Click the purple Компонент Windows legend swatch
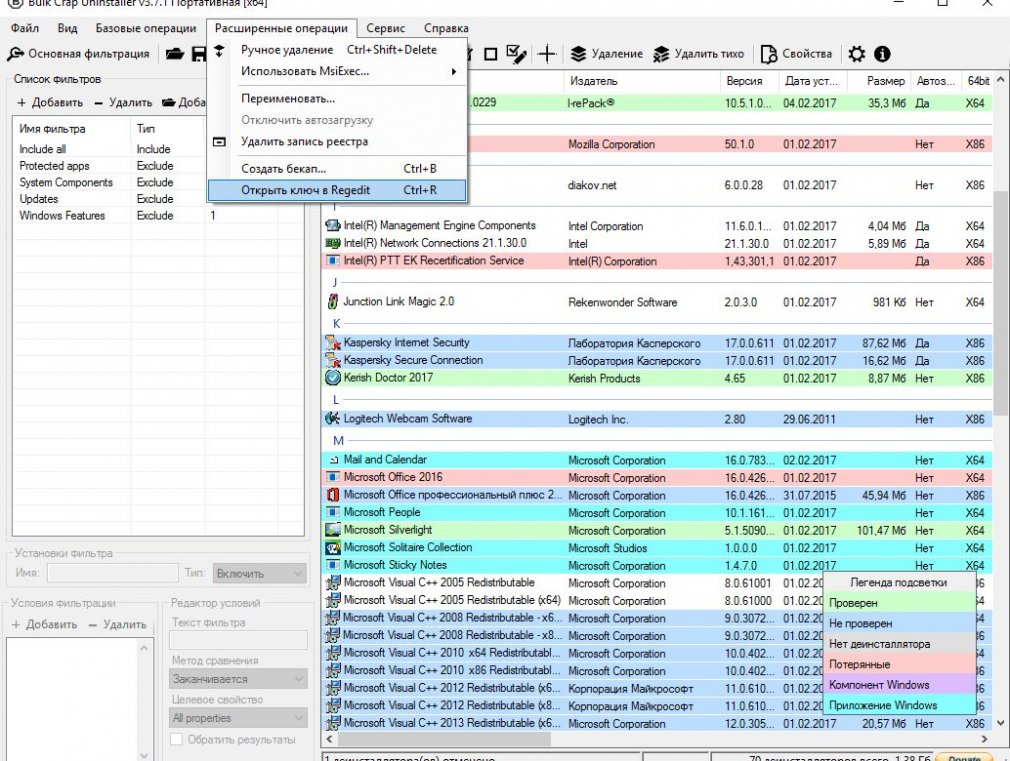Image resolution: width=1010 pixels, height=761 pixels. (x=900, y=685)
